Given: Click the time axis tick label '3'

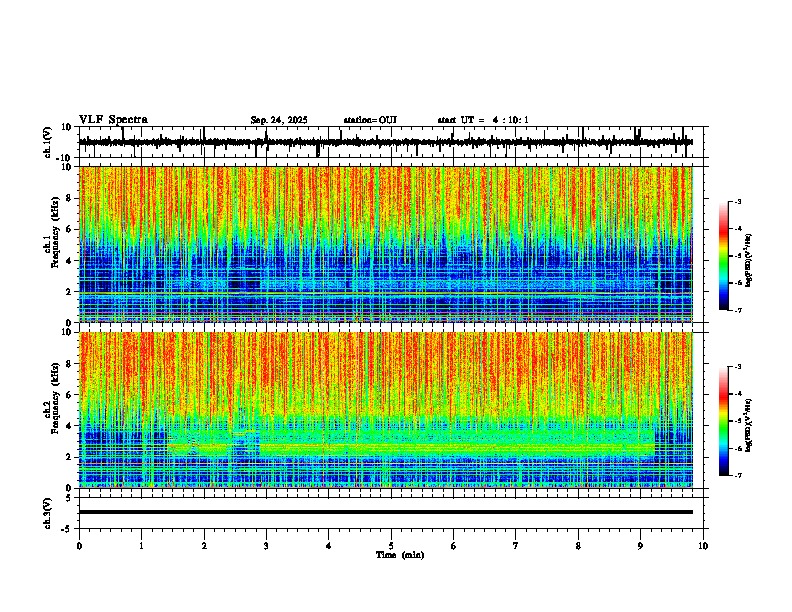Looking at the screenshot, I should click(x=266, y=546).
